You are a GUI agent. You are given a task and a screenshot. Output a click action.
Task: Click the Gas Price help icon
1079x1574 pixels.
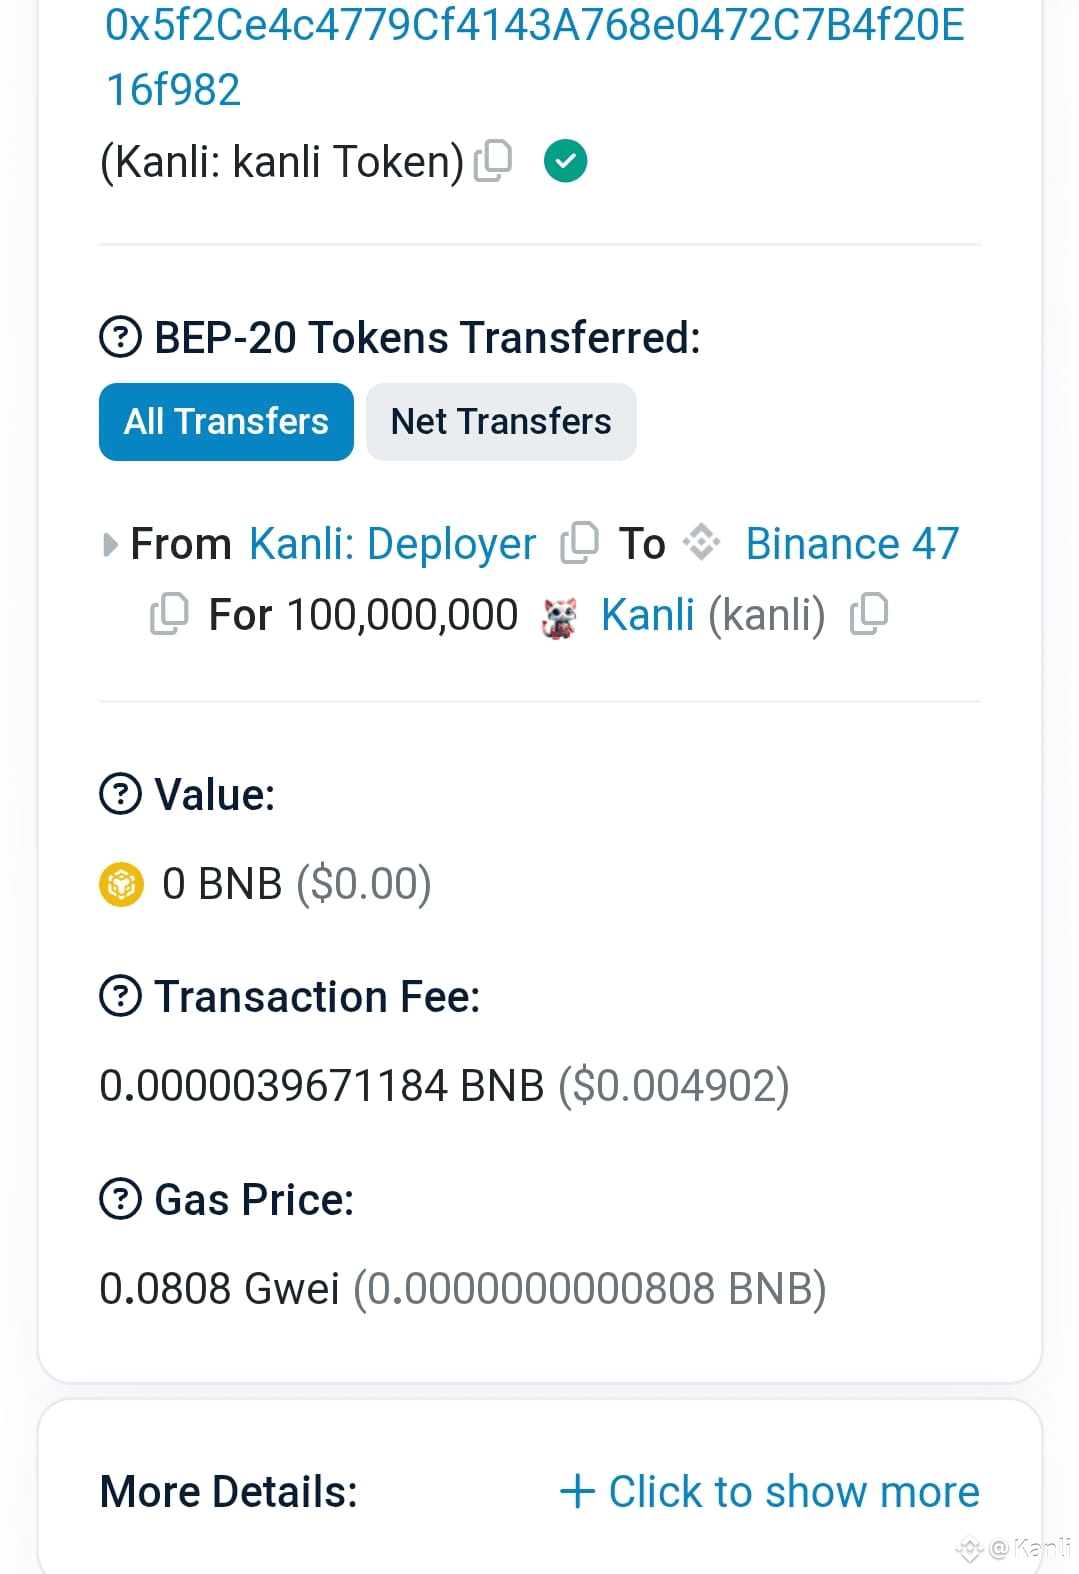tap(121, 1199)
